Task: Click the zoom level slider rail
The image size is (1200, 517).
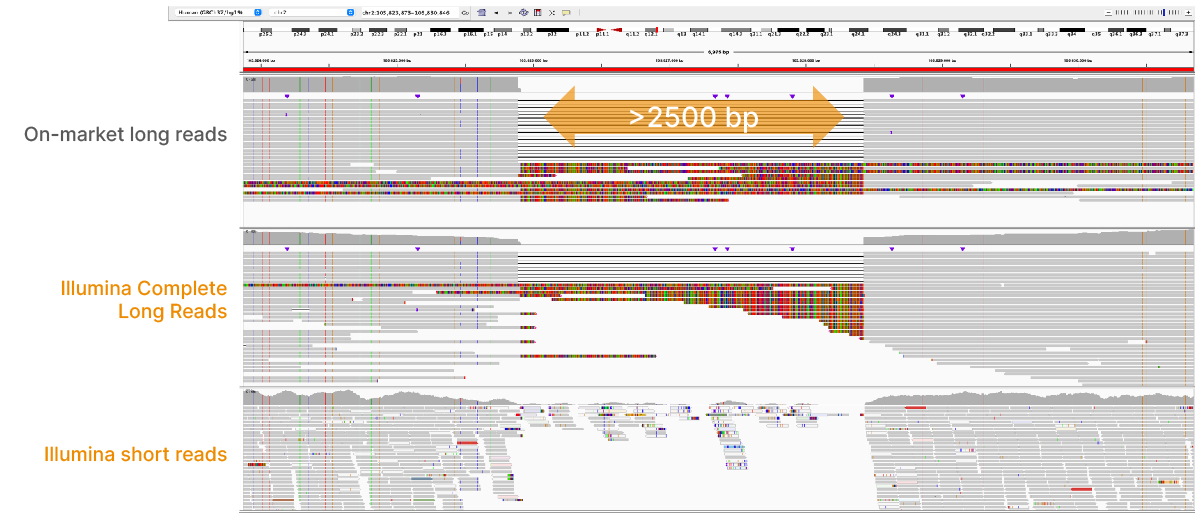Action: tap(1149, 13)
